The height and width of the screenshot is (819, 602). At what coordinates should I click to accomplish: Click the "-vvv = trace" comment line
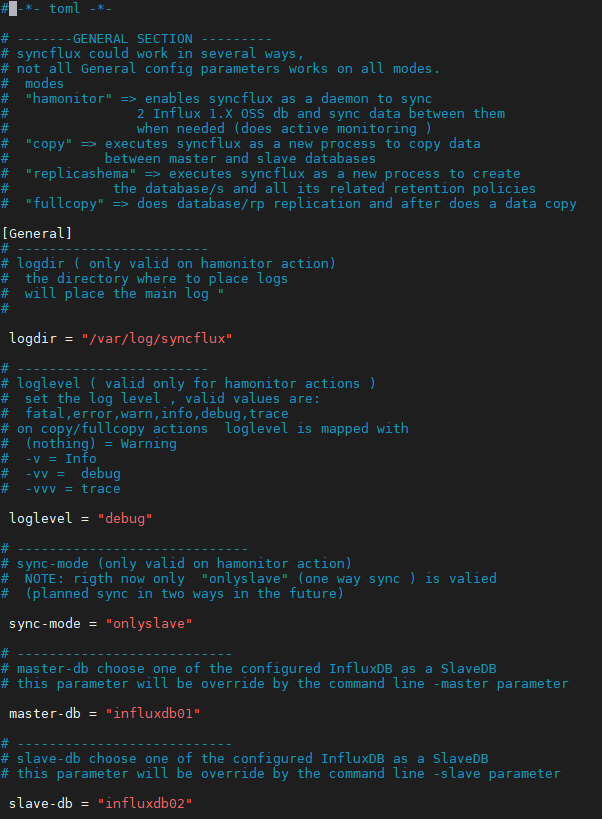pos(73,488)
